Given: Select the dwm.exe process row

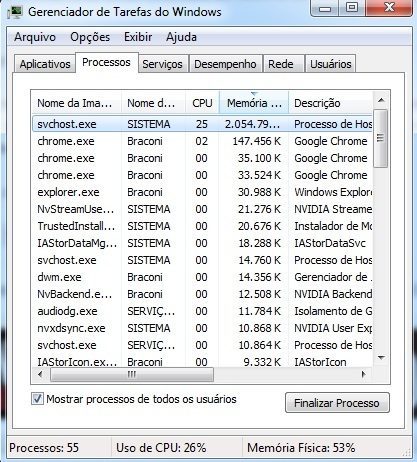Looking at the screenshot, I should click(x=202, y=277).
